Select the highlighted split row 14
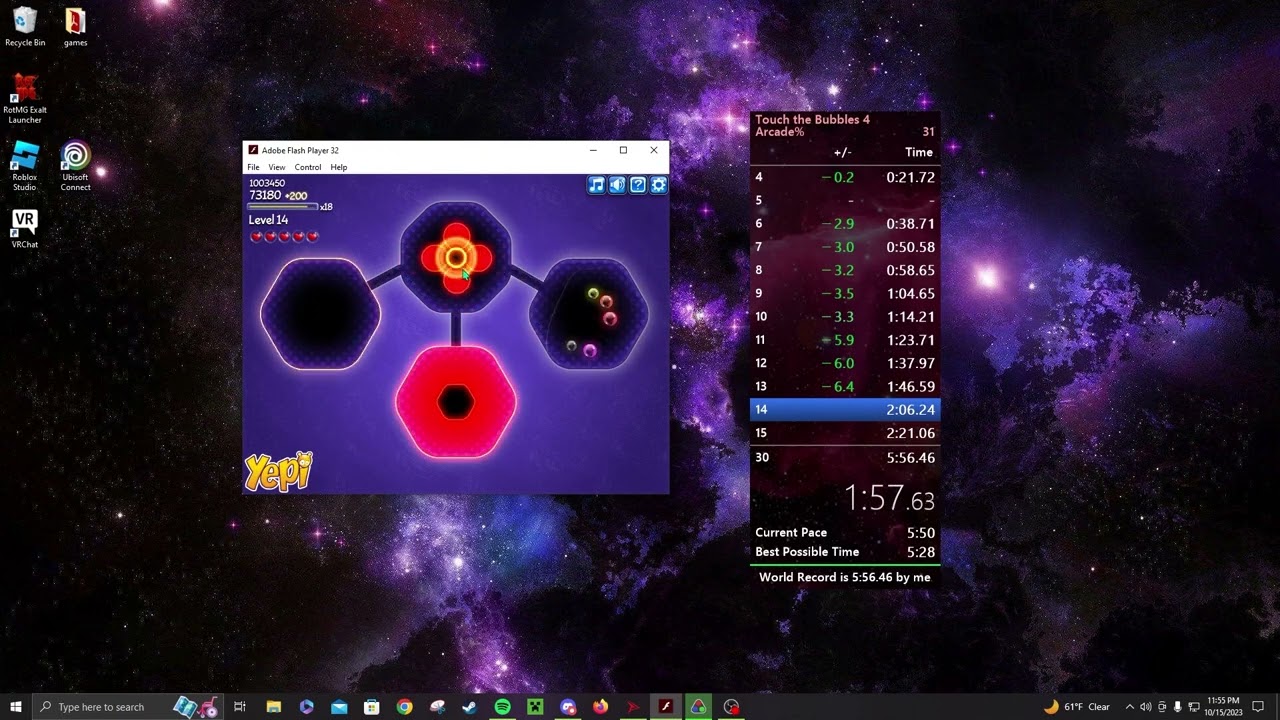 tap(845, 409)
